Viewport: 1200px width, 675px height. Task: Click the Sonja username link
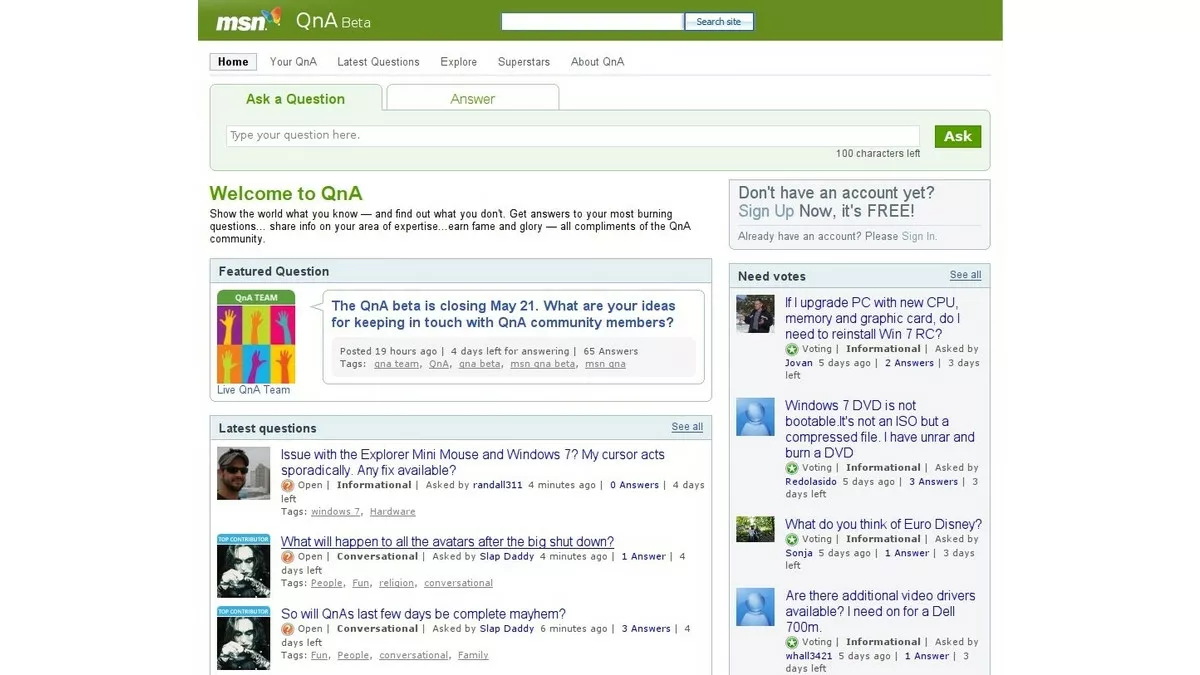799,553
